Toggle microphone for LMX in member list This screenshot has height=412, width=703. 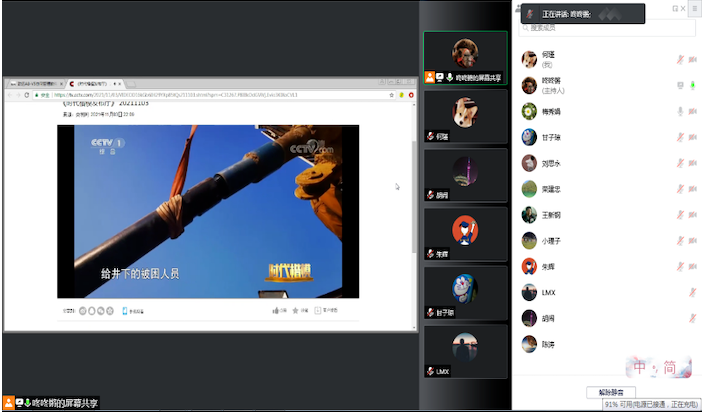click(693, 293)
